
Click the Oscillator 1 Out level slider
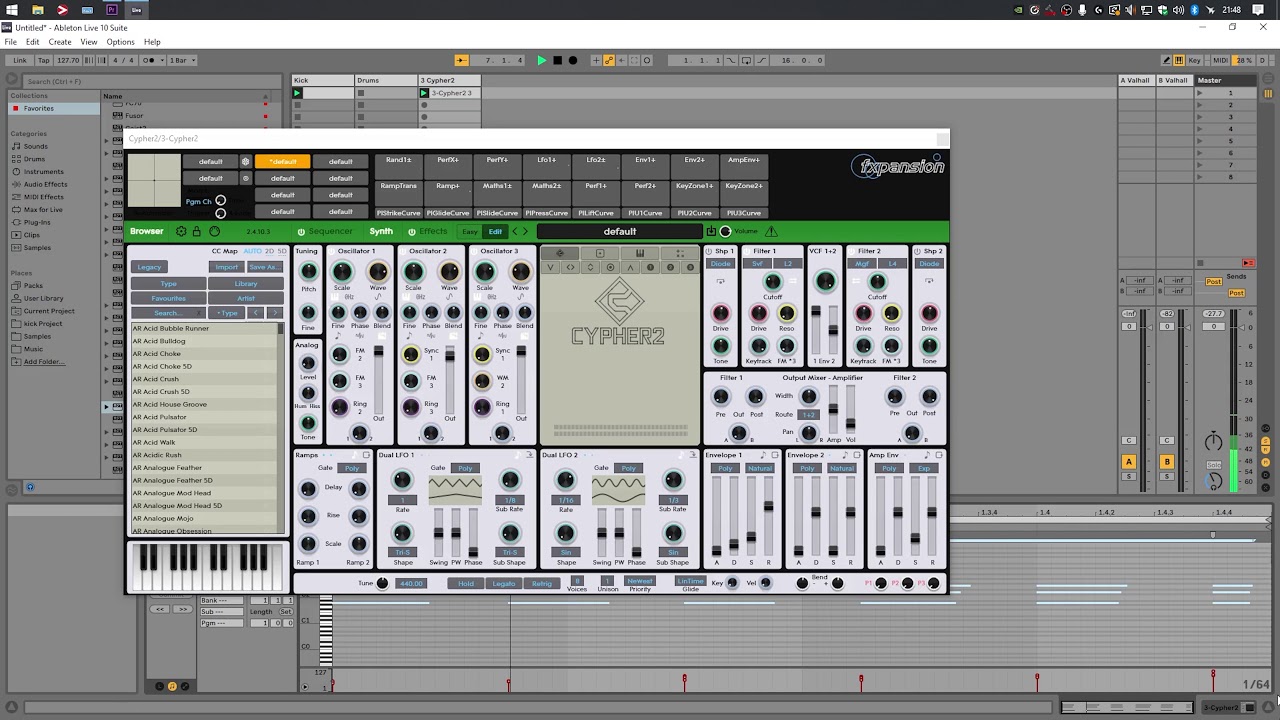click(x=378, y=380)
